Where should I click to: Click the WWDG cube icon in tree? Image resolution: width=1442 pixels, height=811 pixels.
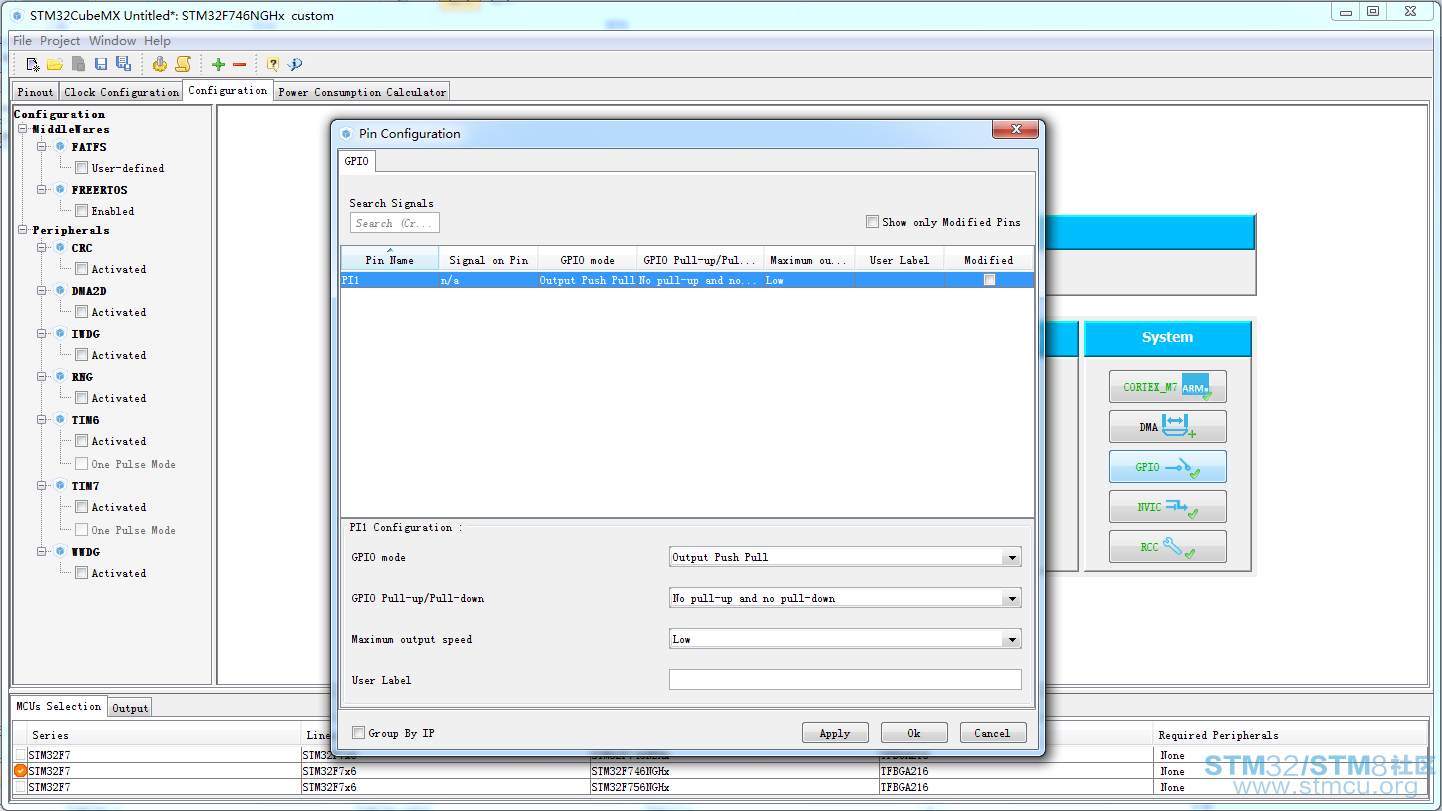(60, 552)
